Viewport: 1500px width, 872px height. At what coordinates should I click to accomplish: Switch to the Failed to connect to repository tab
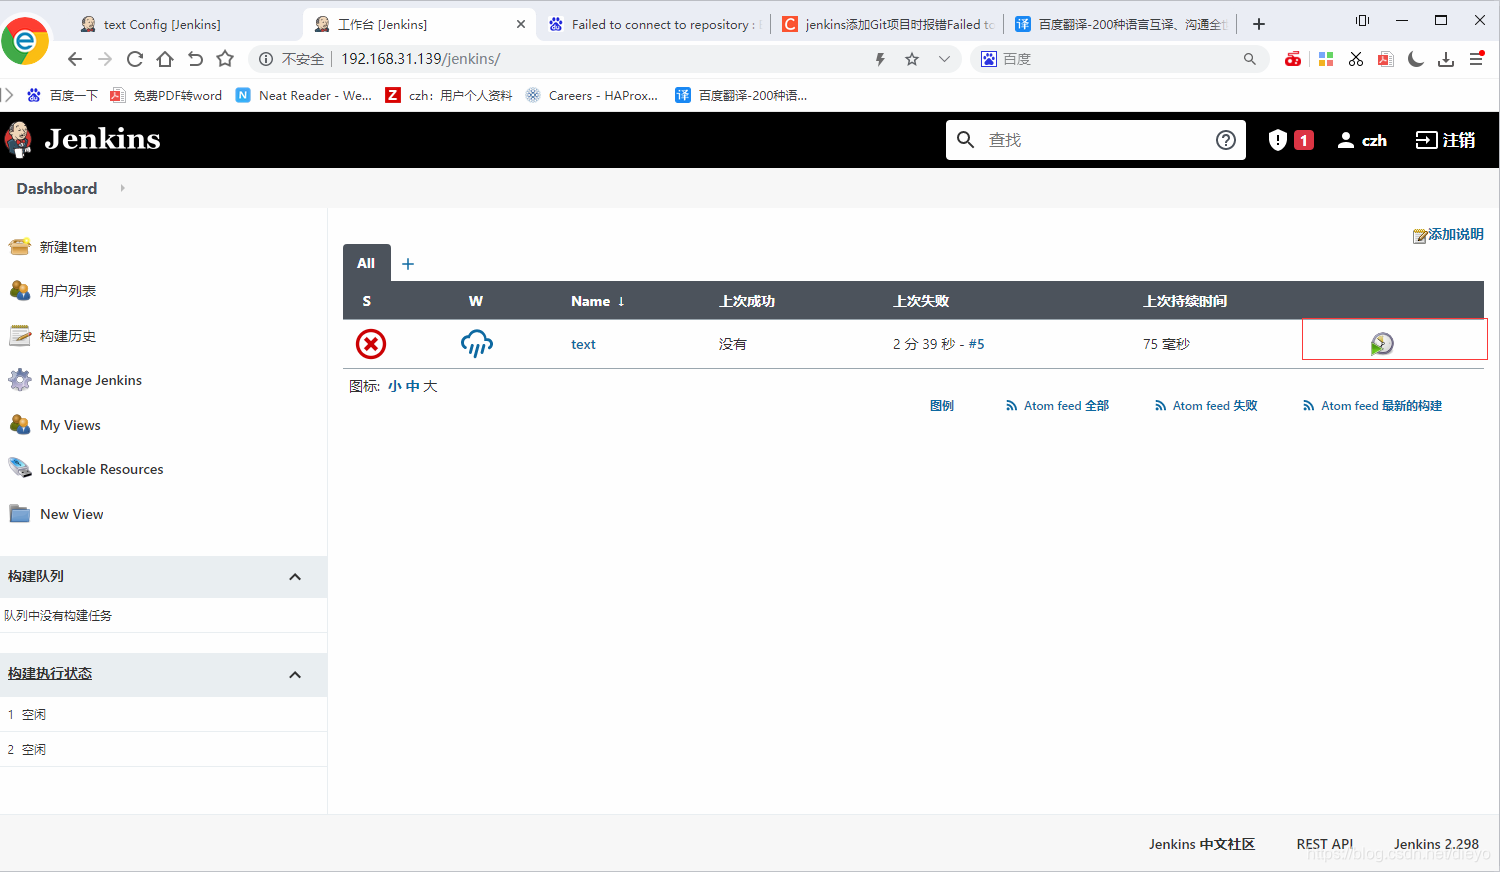[655, 24]
